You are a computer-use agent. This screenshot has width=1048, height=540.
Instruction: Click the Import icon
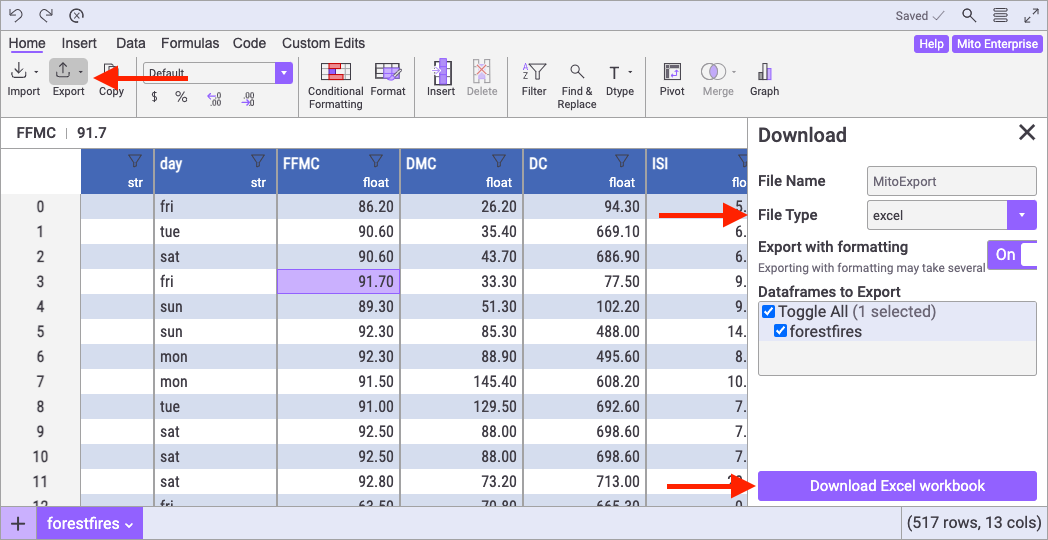coord(19,72)
